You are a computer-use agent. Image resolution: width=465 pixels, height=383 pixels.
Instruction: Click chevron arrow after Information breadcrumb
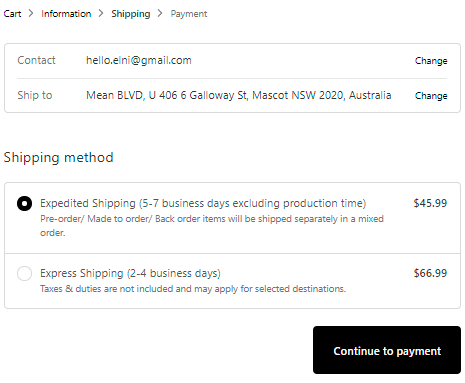pos(101,13)
